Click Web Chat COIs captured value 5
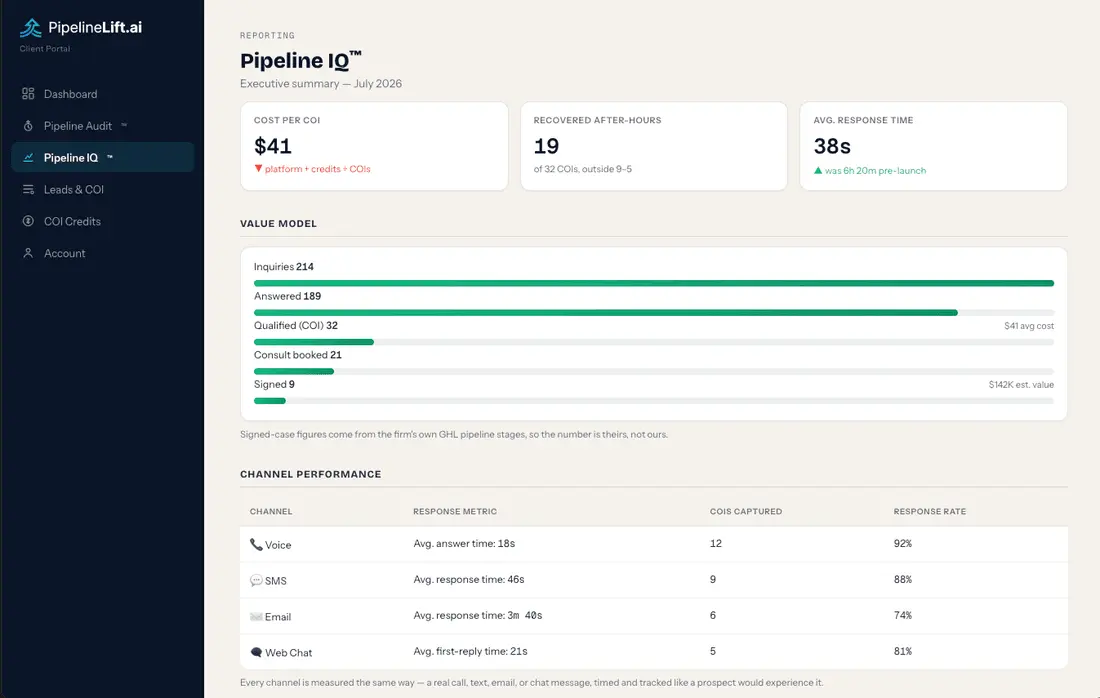The image size is (1100, 698). [713, 651]
